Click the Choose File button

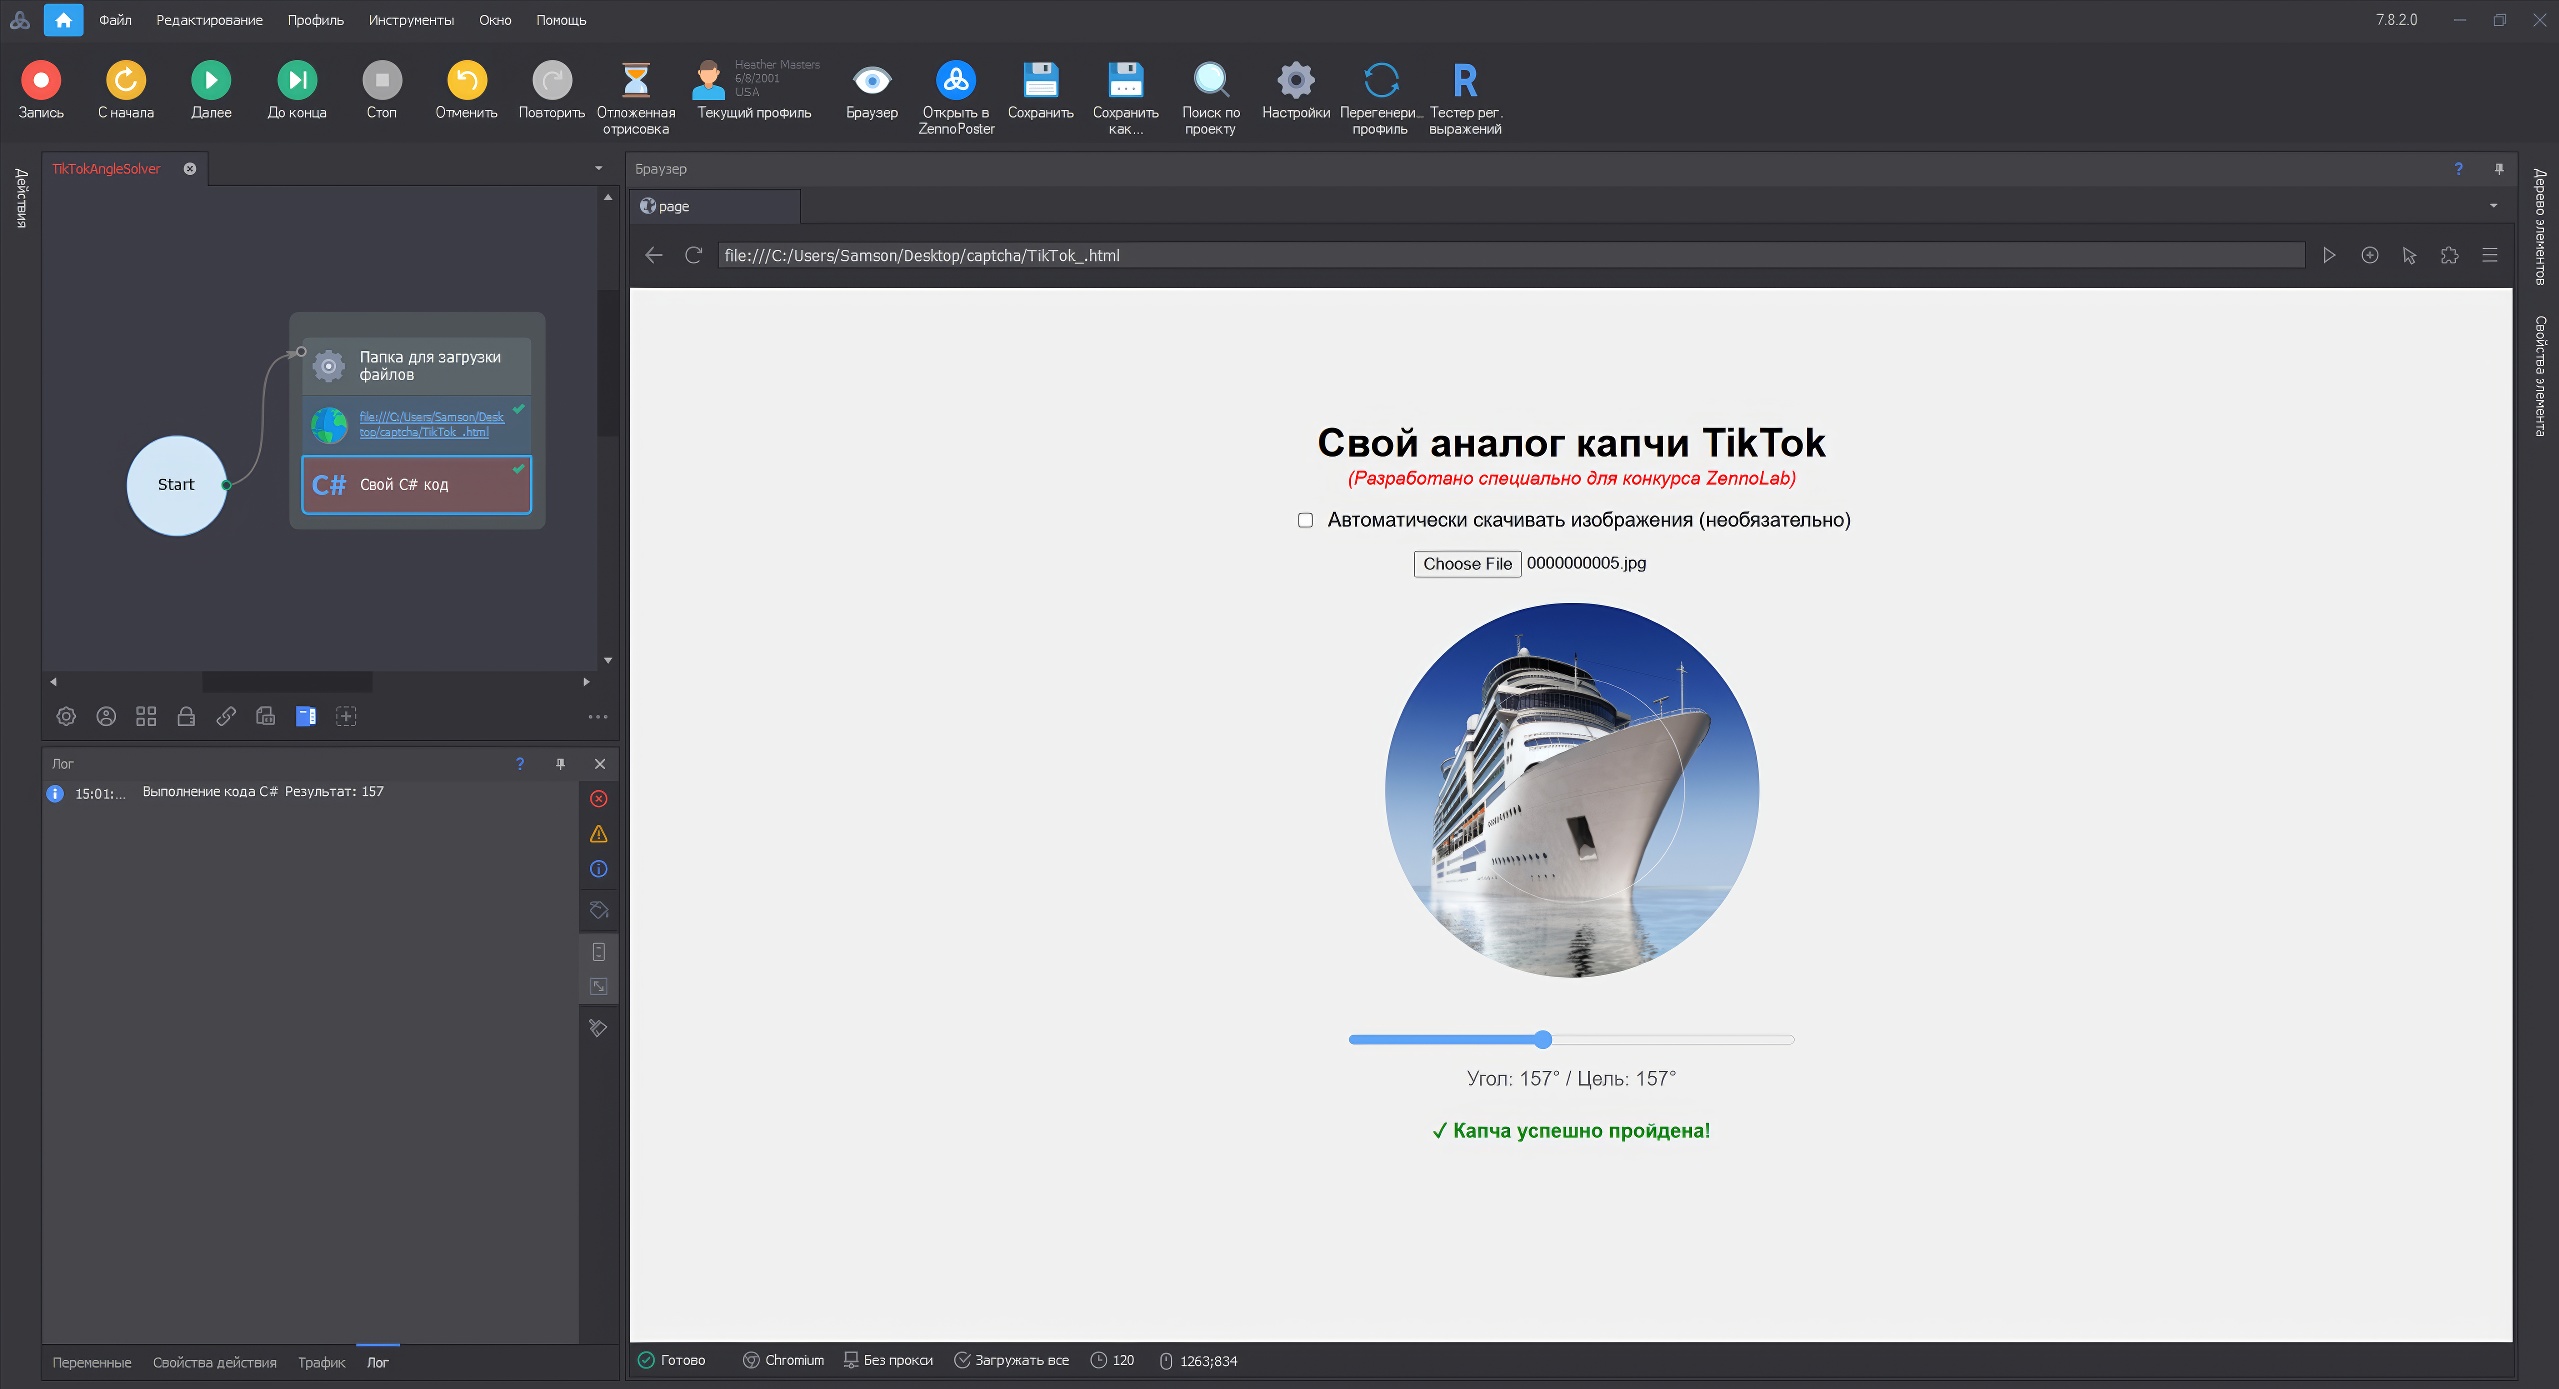click(1466, 564)
